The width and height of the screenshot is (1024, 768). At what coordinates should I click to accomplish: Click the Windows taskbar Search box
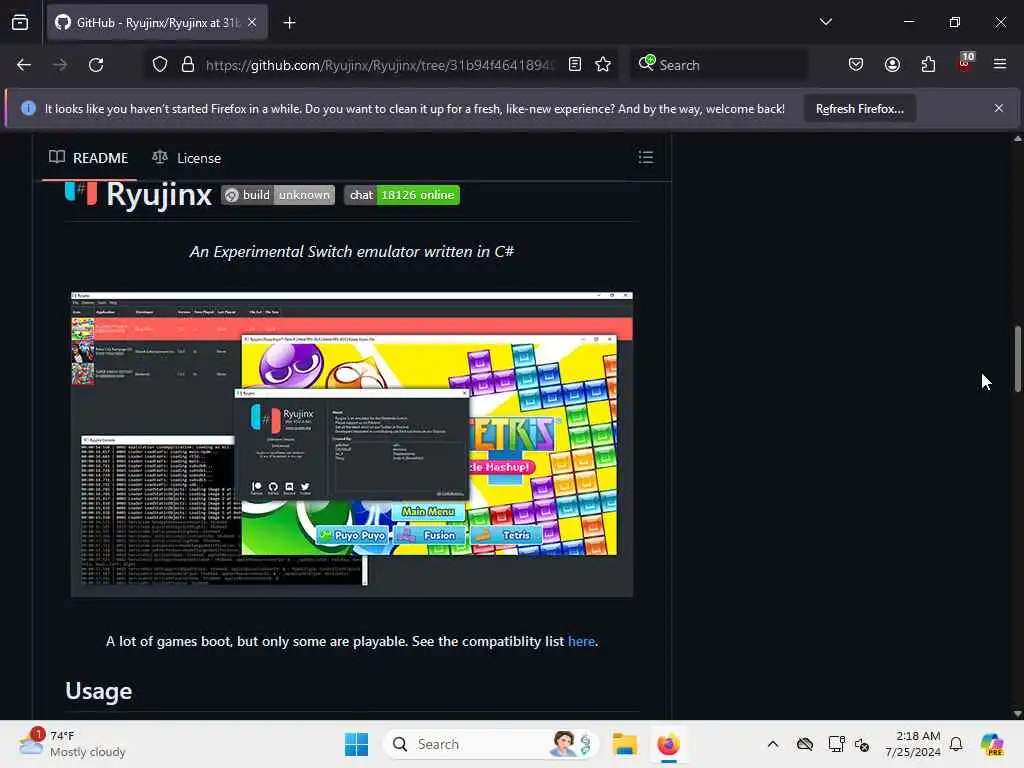click(490, 744)
